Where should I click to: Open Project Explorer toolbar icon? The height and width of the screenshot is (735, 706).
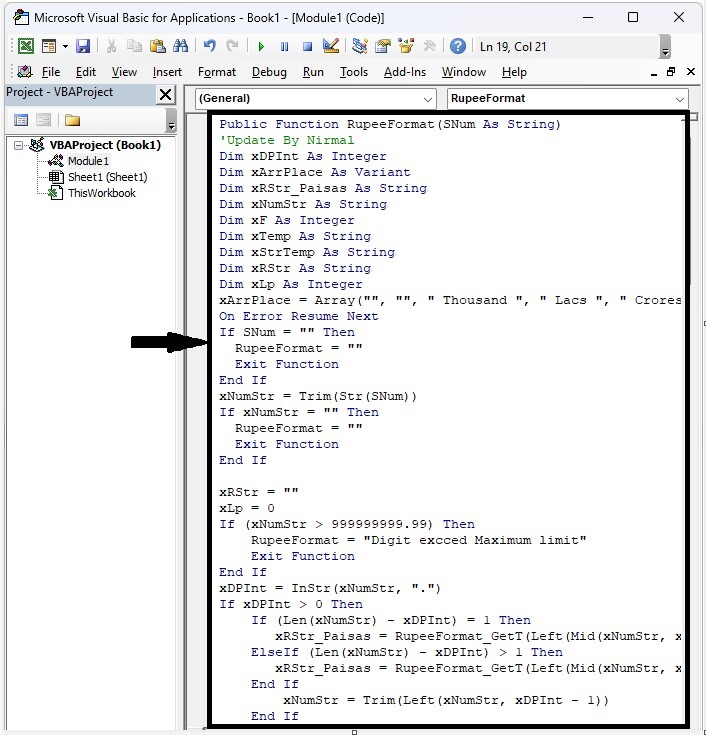tap(360, 46)
